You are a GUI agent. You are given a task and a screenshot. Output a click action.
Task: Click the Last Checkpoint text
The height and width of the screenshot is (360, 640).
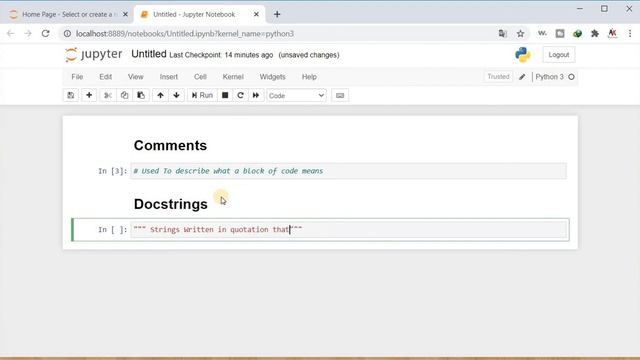tap(221, 55)
